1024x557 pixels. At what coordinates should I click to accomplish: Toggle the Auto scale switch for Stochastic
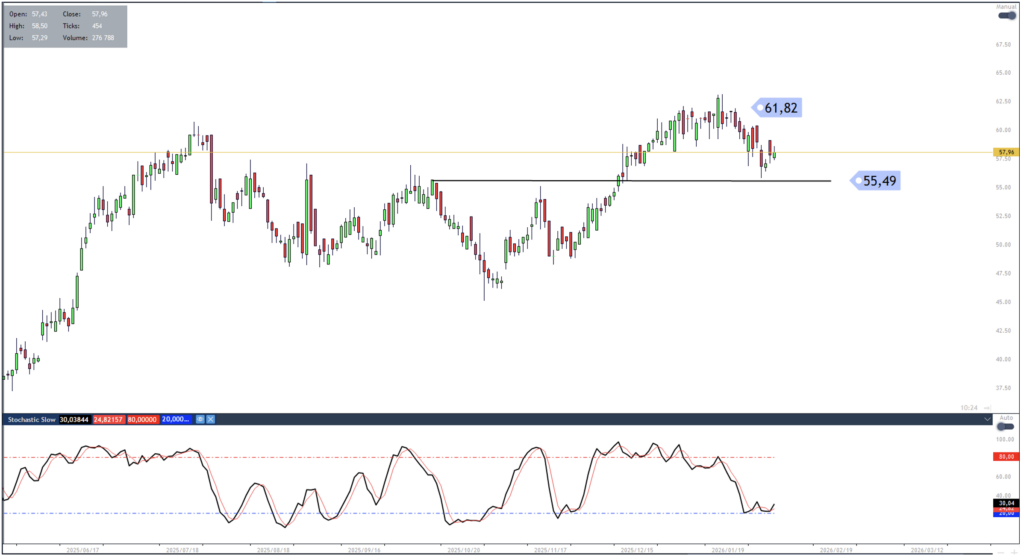point(1006,426)
